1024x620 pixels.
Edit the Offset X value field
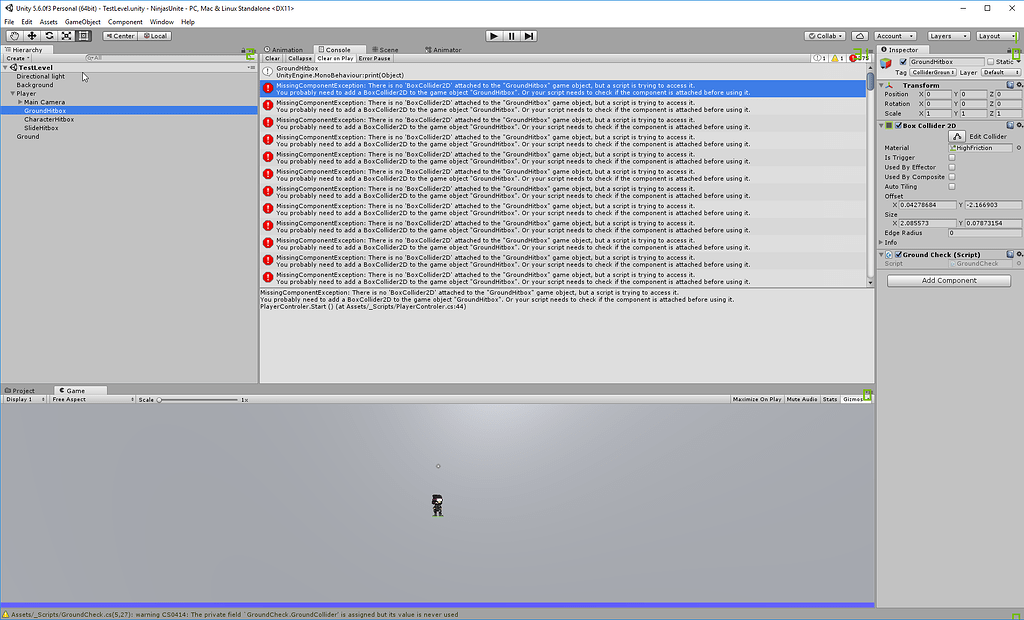[925, 205]
